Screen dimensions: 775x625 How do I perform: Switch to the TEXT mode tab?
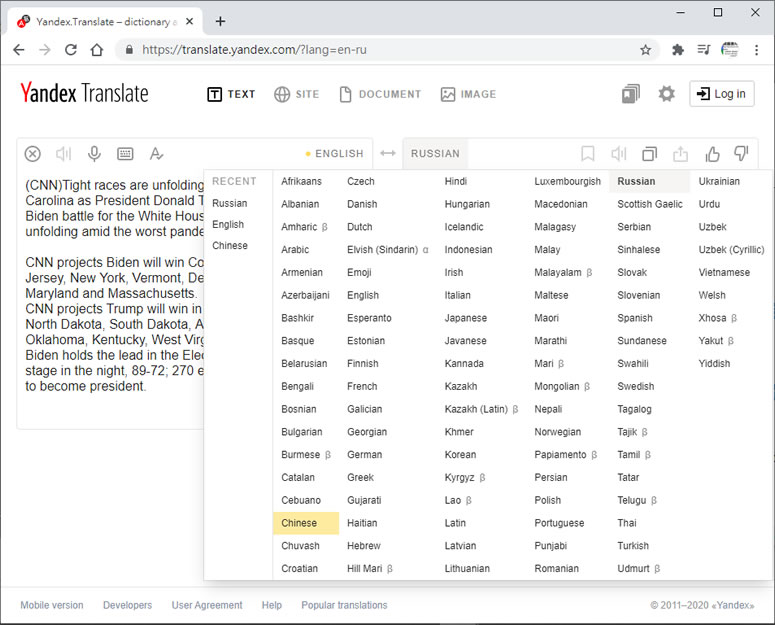pos(231,94)
